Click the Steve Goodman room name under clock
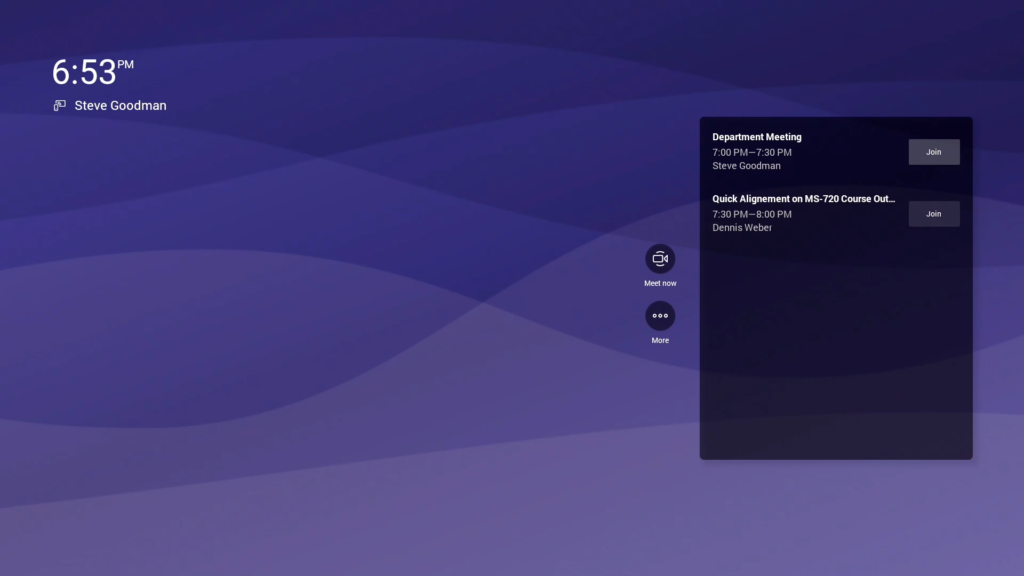This screenshot has width=1024, height=576. [120, 105]
